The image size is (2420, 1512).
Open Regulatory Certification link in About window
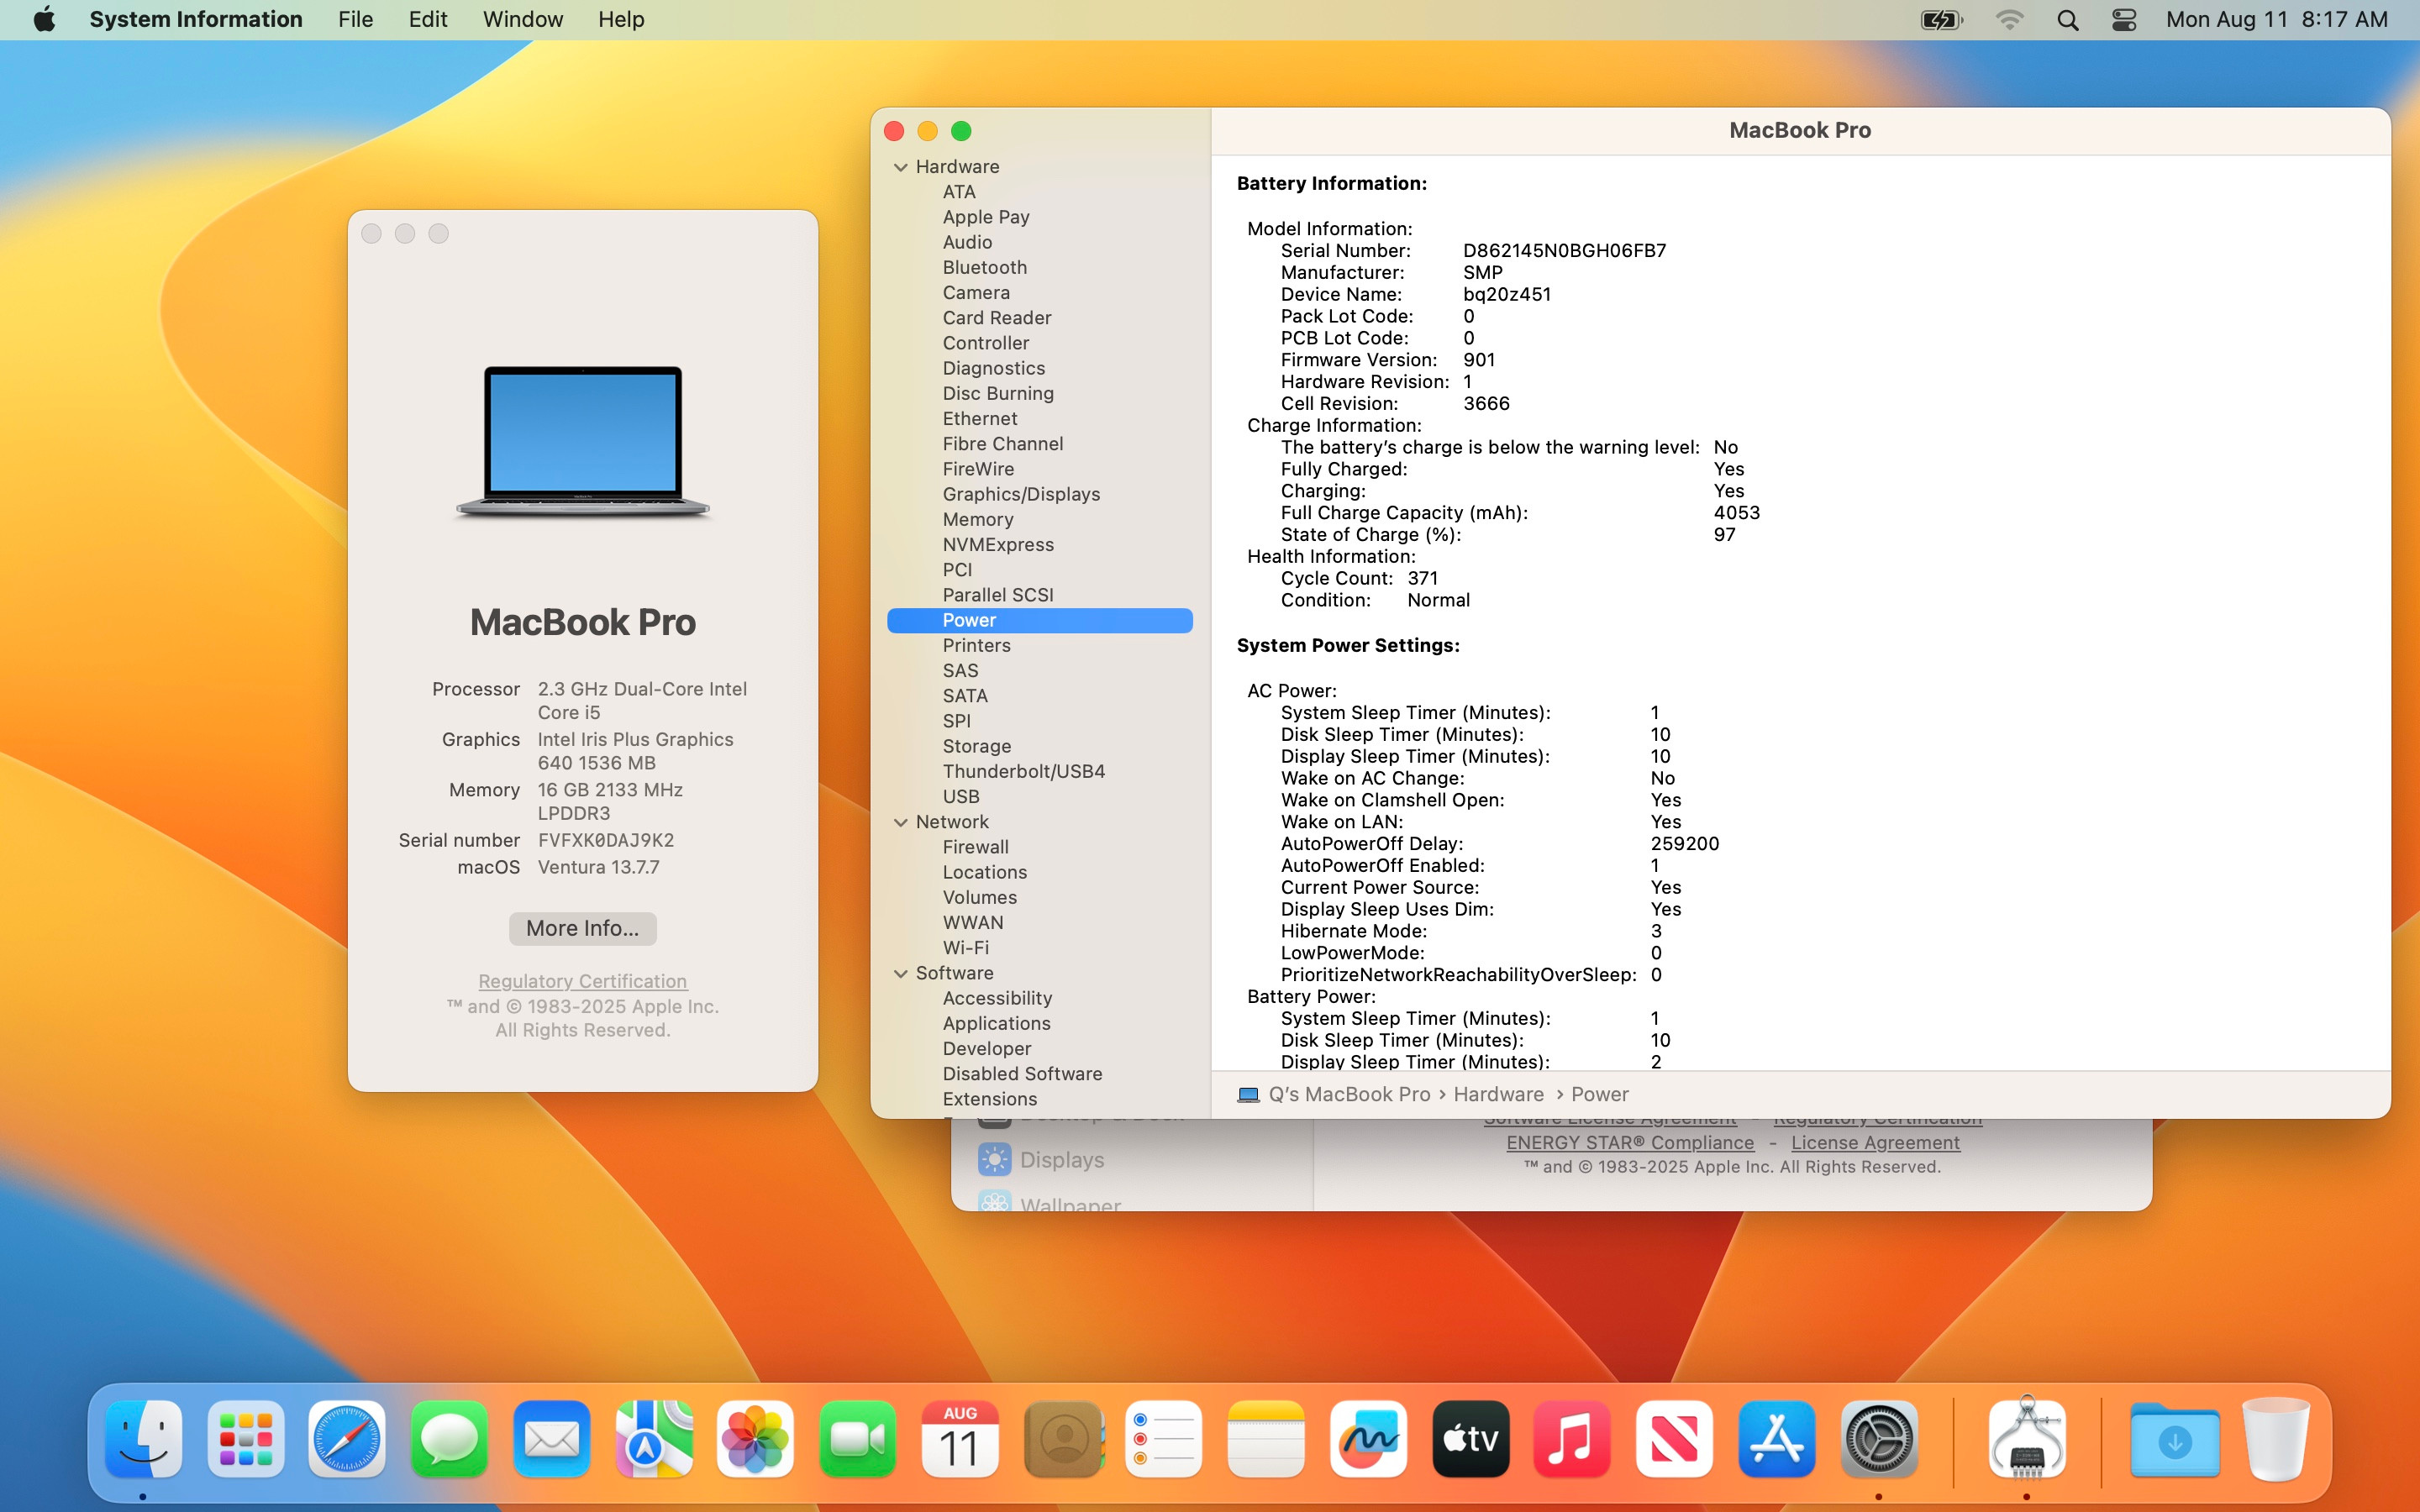point(583,981)
